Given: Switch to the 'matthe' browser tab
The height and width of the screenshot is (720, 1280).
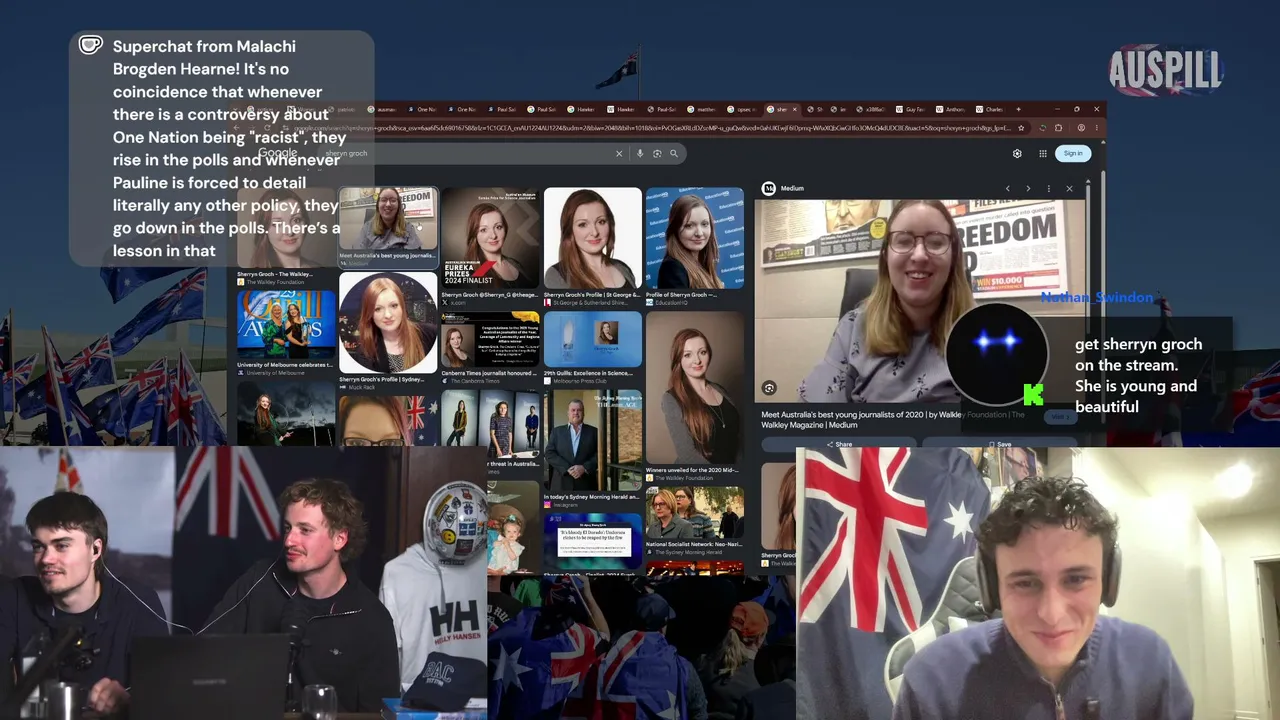Looking at the screenshot, I should click(x=702, y=109).
